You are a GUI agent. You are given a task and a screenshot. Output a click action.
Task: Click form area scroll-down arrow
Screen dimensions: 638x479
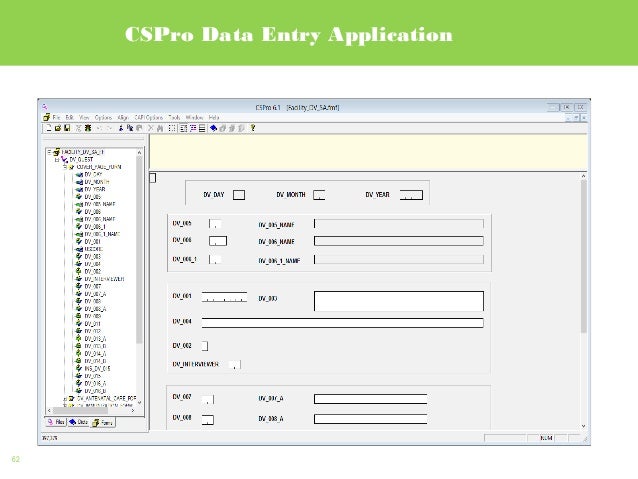583,426
